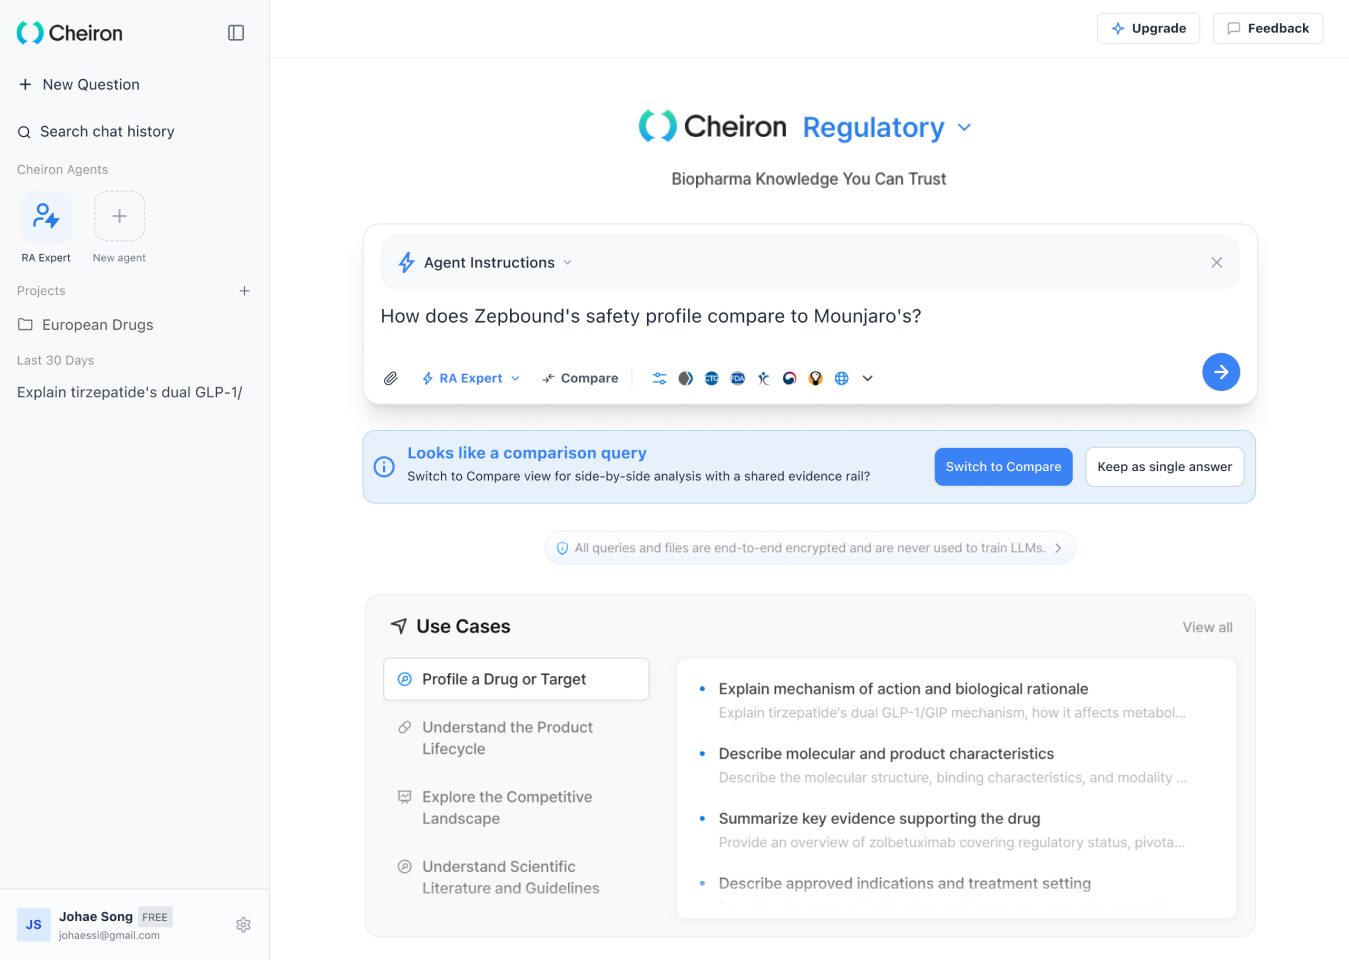Viewport: 1349px width, 960px height.
Task: Click Switch to Compare button
Action: [x=1004, y=467]
